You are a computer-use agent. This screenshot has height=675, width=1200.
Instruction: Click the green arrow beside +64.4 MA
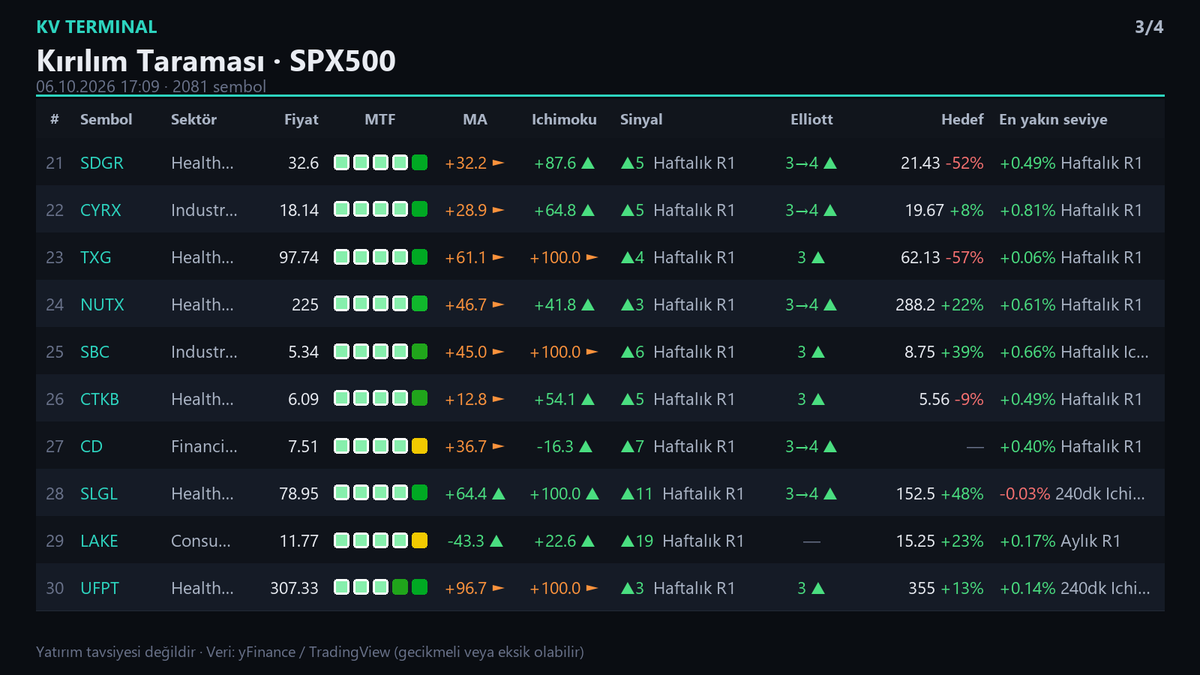pyautogui.click(x=498, y=494)
